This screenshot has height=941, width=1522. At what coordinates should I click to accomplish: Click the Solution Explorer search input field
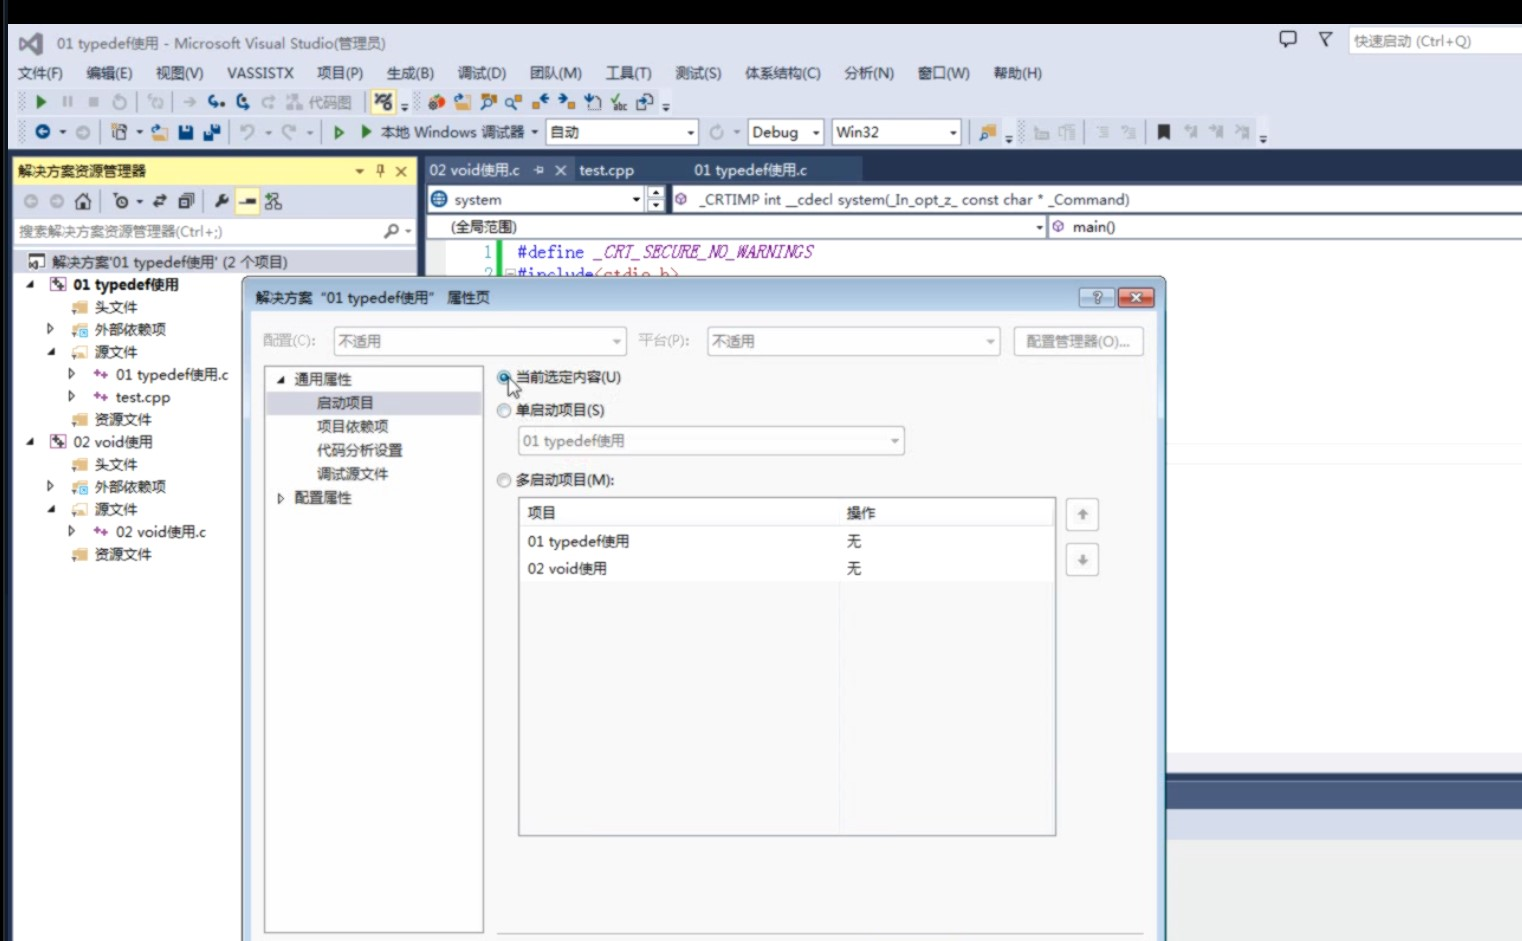(x=198, y=231)
